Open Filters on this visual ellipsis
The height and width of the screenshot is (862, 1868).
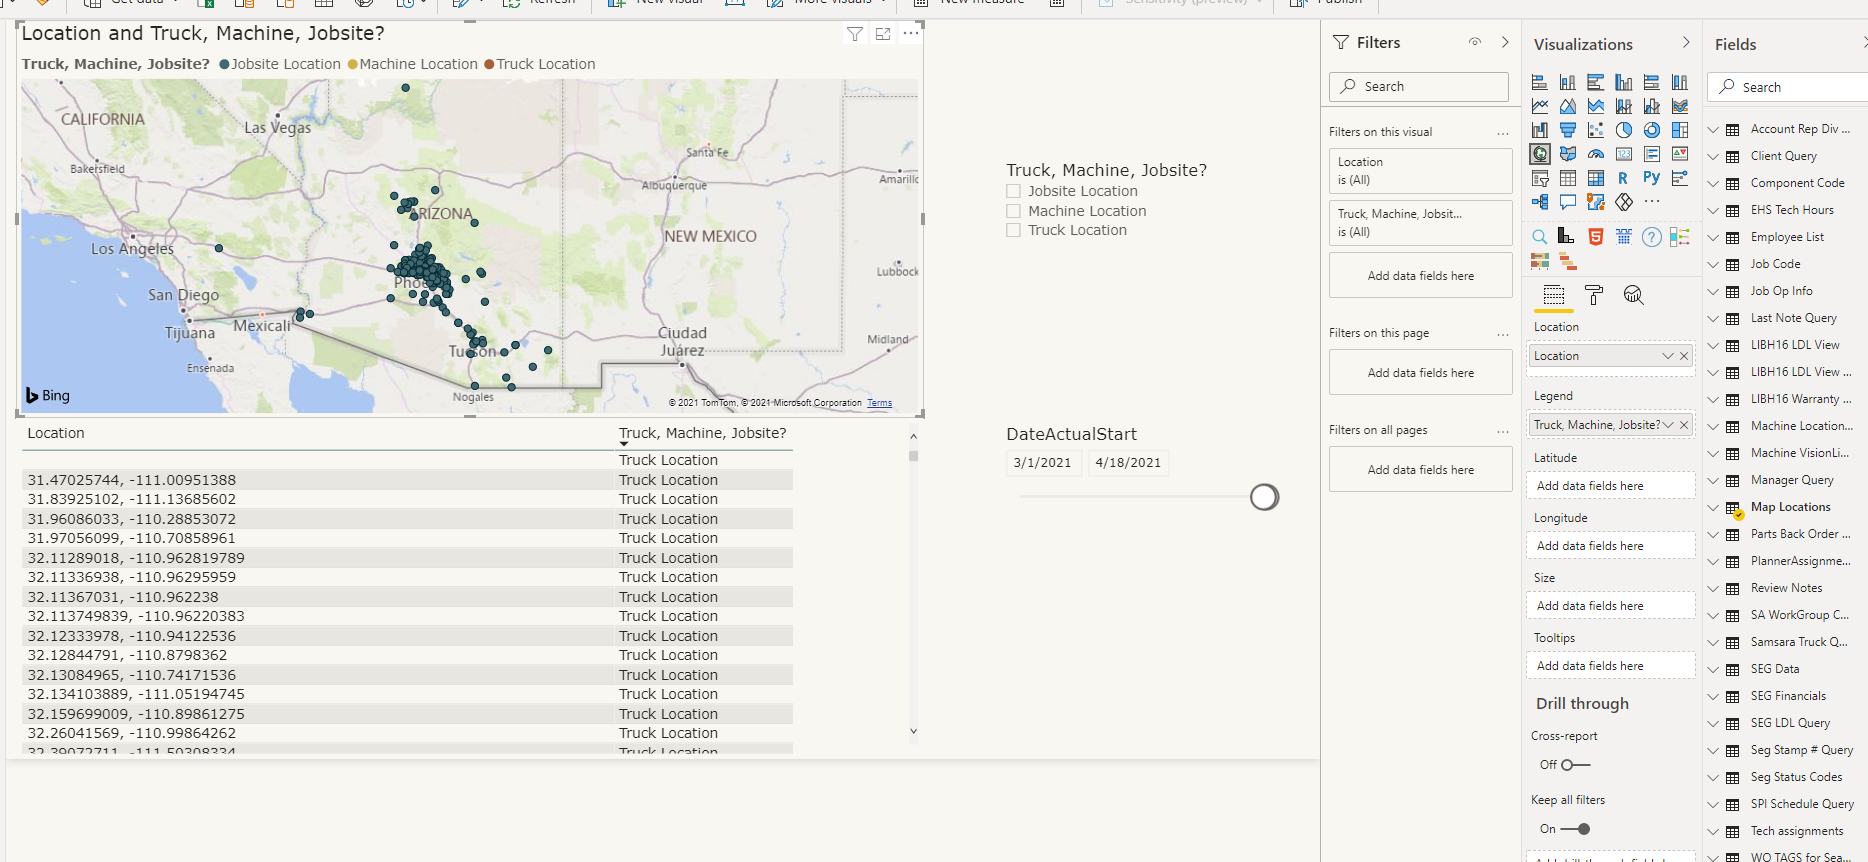[1502, 133]
